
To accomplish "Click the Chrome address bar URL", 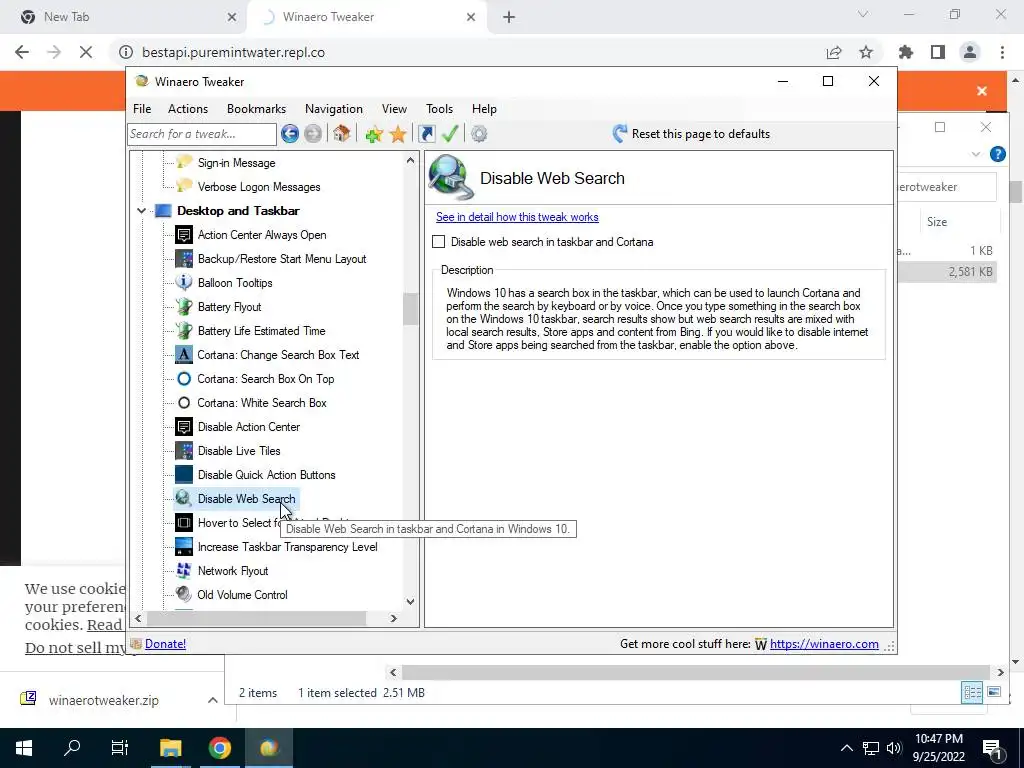I will coord(233,52).
